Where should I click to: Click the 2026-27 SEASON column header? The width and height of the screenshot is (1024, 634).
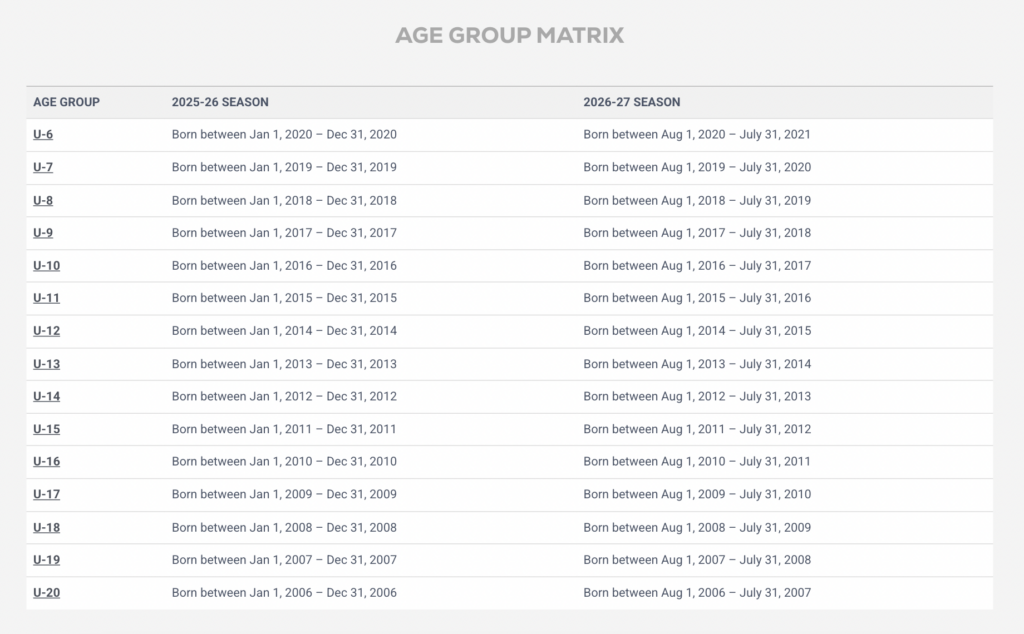tap(632, 102)
